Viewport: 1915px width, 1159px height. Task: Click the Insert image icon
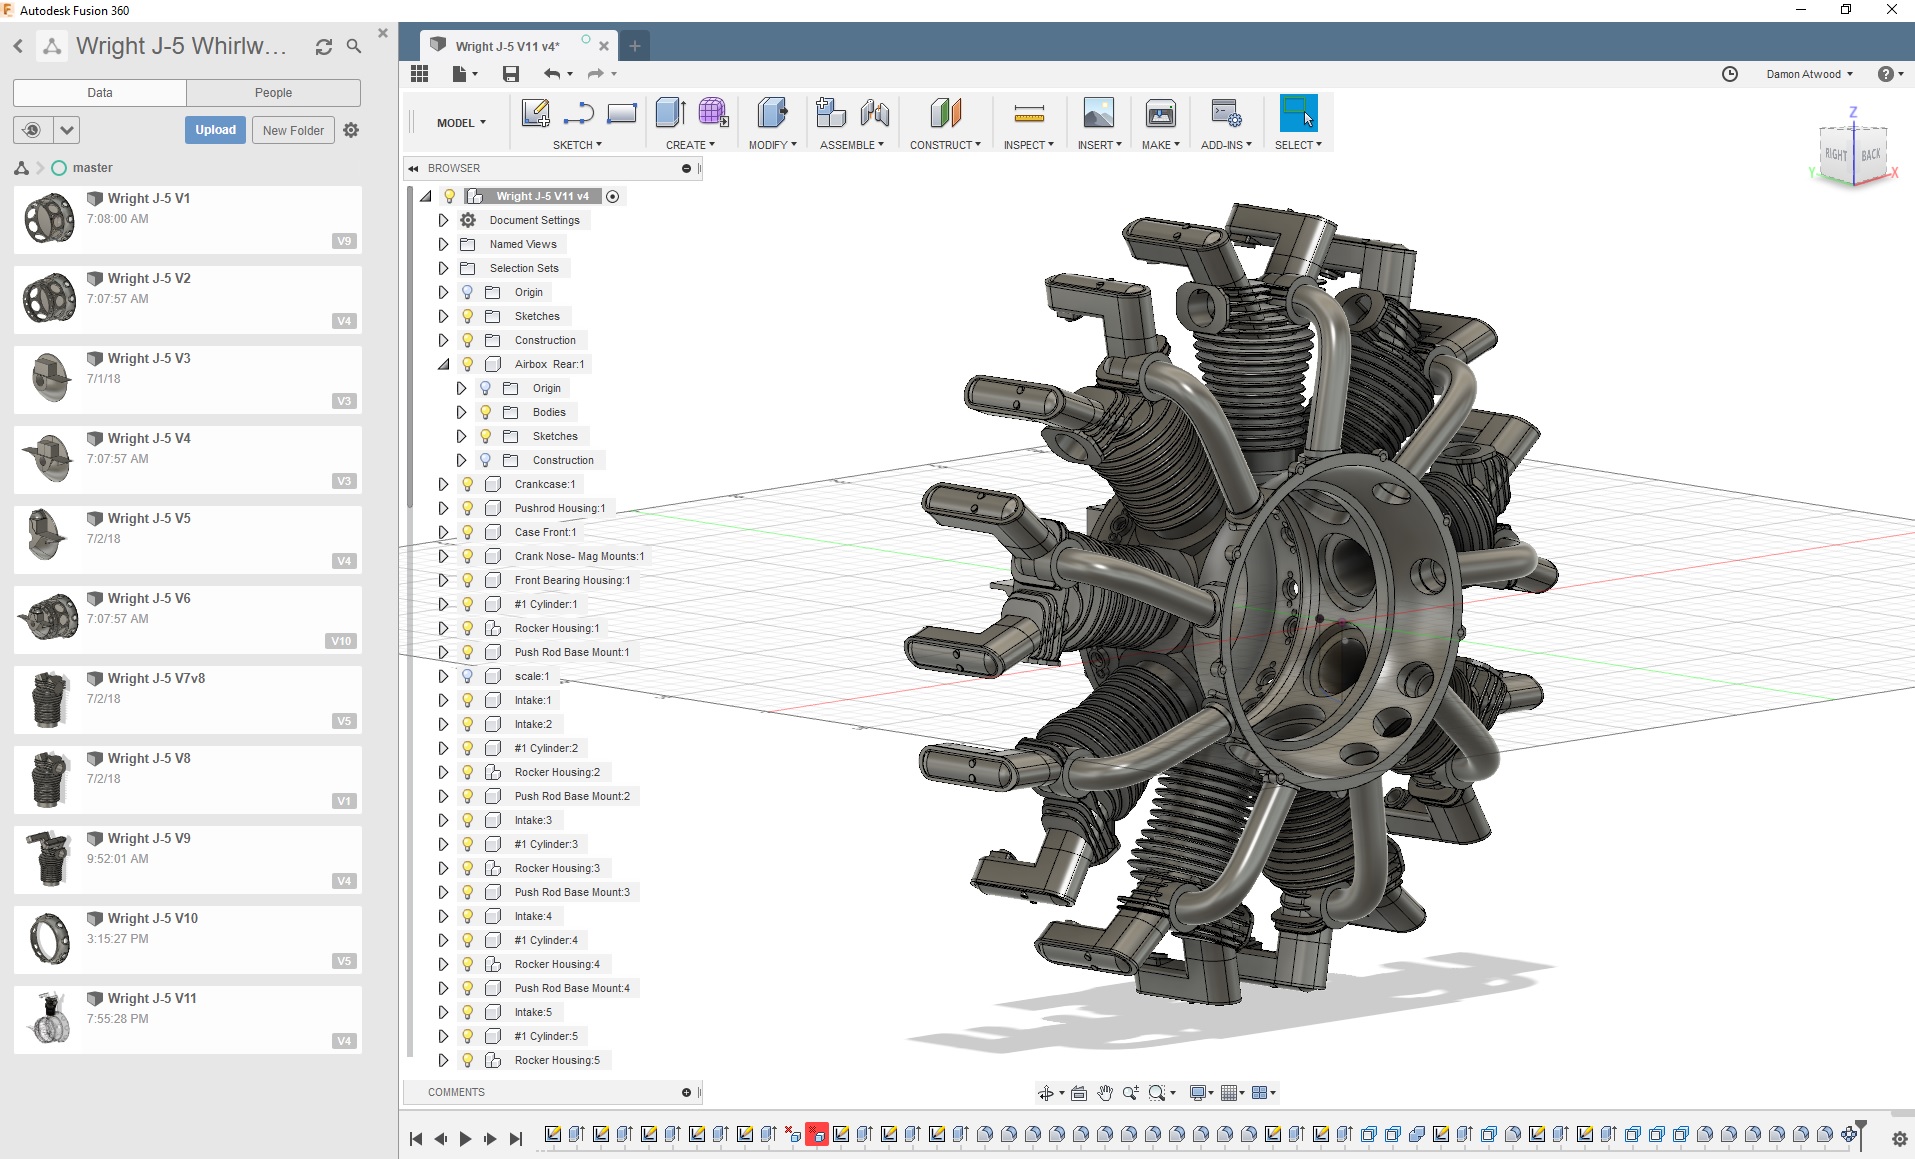tap(1098, 113)
